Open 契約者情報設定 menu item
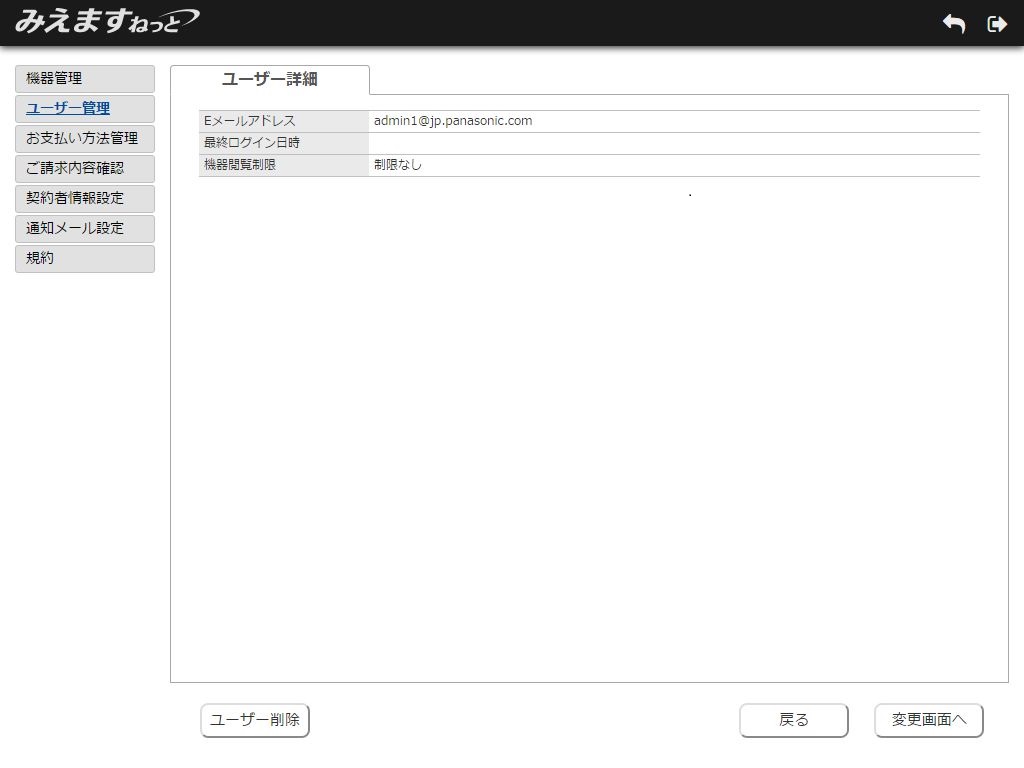Screen dimensions: 1024x768 pyautogui.click(x=85, y=199)
